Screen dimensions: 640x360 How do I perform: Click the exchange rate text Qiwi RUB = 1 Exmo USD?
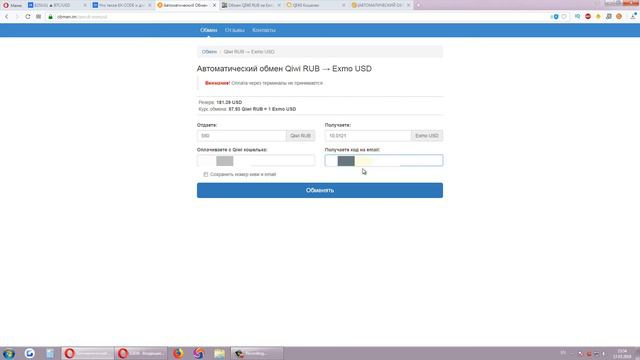tap(262, 109)
